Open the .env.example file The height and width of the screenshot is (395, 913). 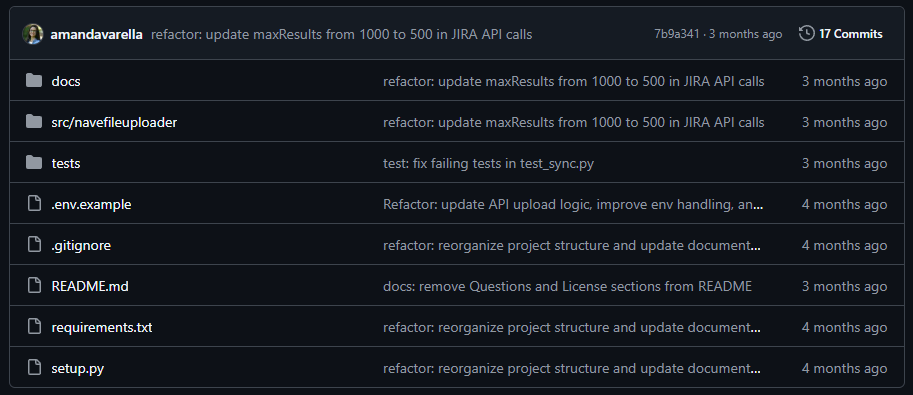click(91, 204)
